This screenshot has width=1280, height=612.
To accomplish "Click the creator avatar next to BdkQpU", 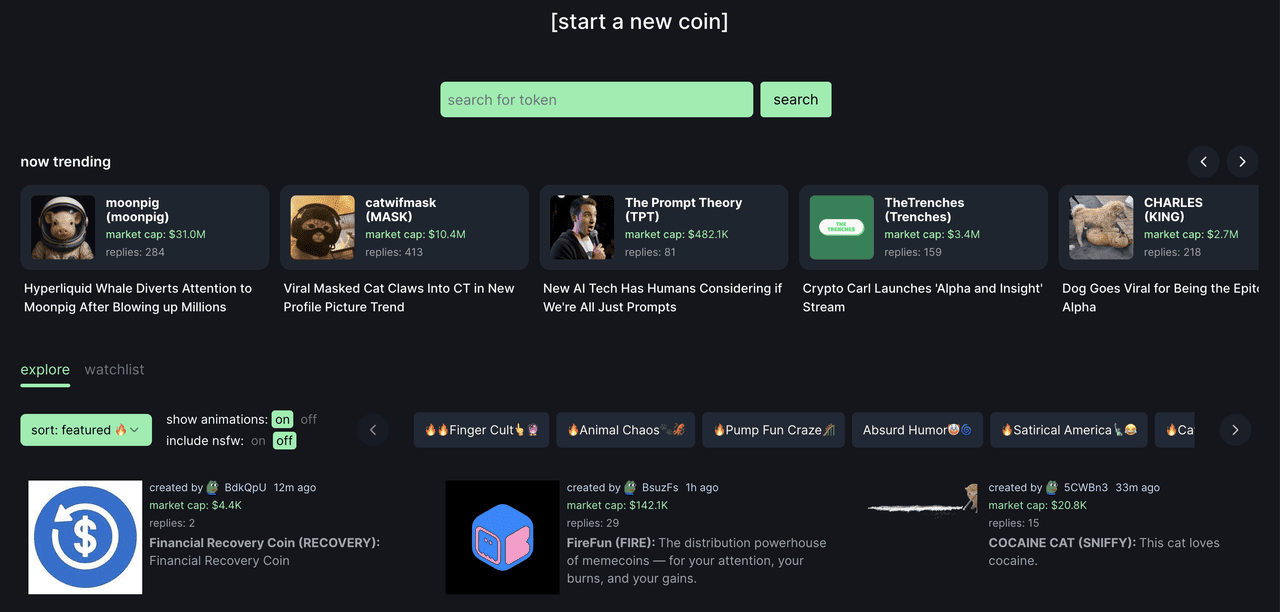I will tap(212, 488).
